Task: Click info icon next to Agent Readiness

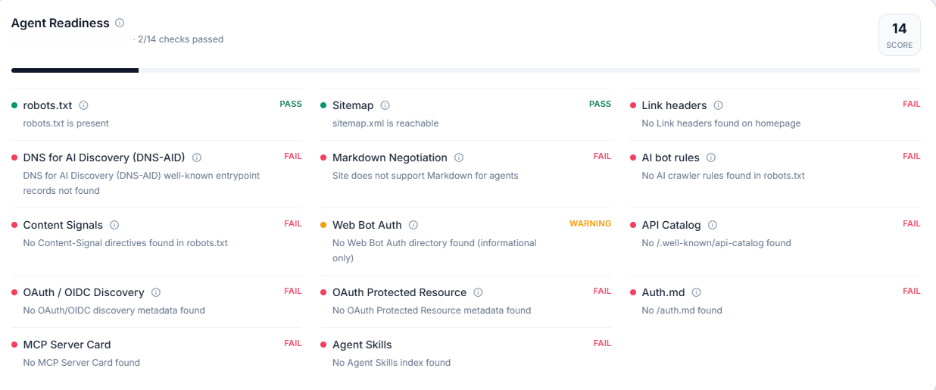Action: pos(119,23)
